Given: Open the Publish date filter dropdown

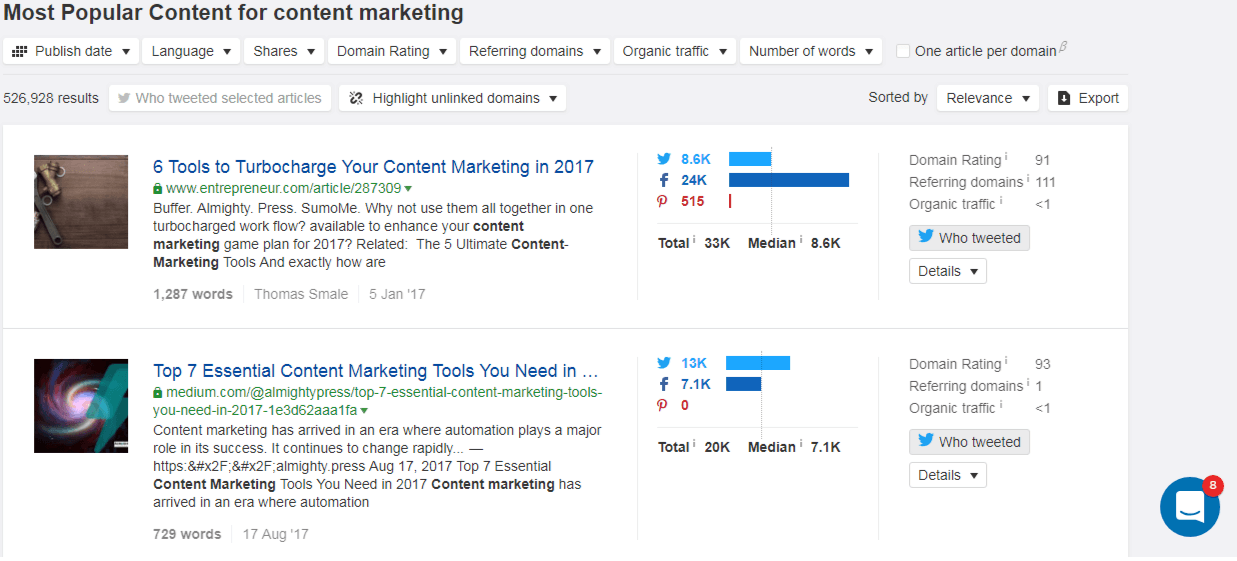Looking at the screenshot, I should coord(72,51).
